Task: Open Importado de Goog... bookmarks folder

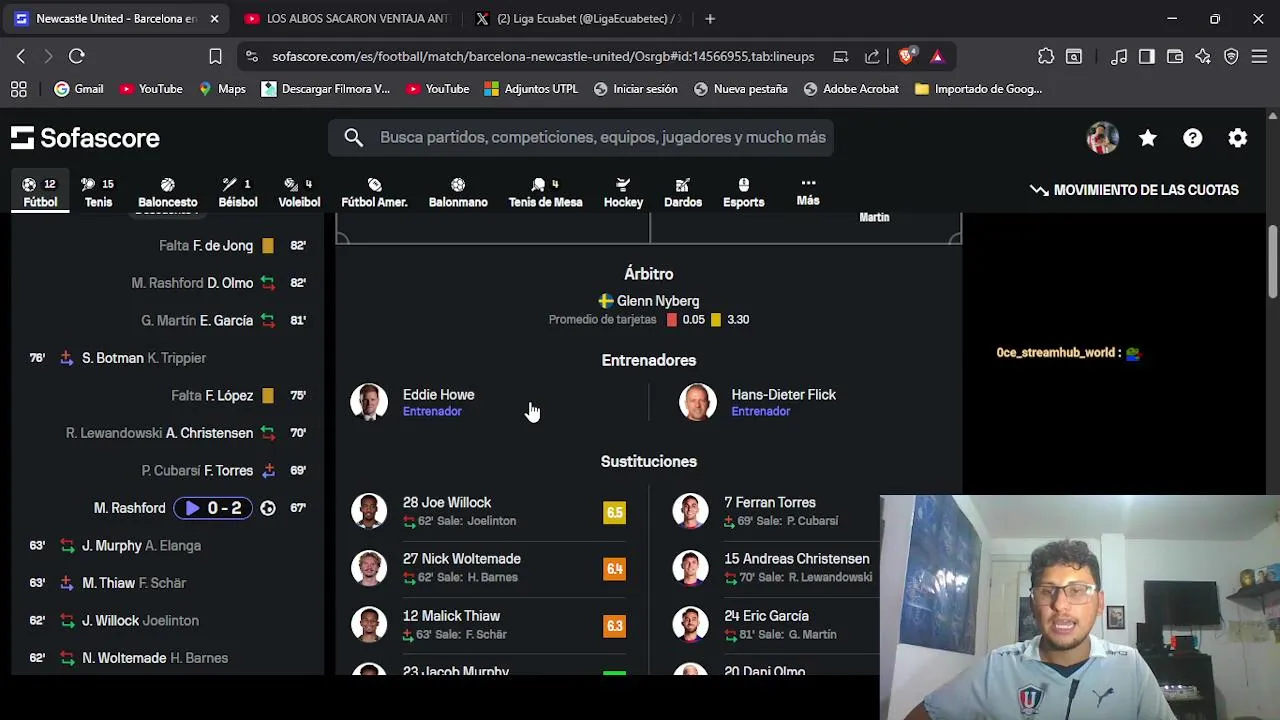Action: (978, 89)
